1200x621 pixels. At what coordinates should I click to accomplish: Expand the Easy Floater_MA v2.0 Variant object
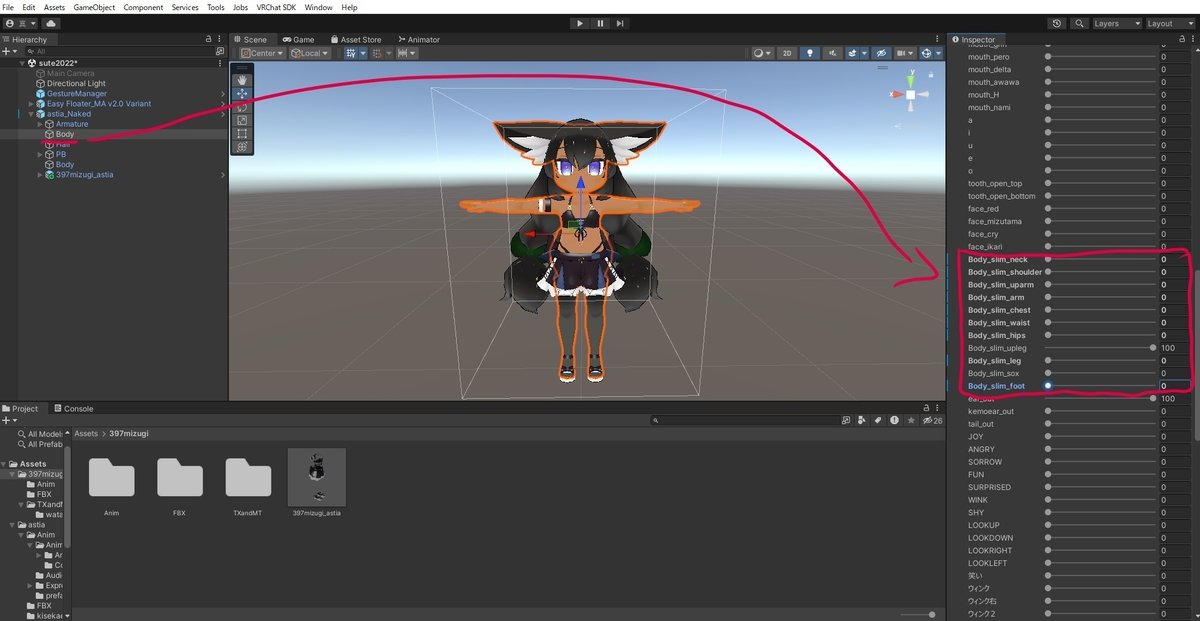(x=31, y=104)
